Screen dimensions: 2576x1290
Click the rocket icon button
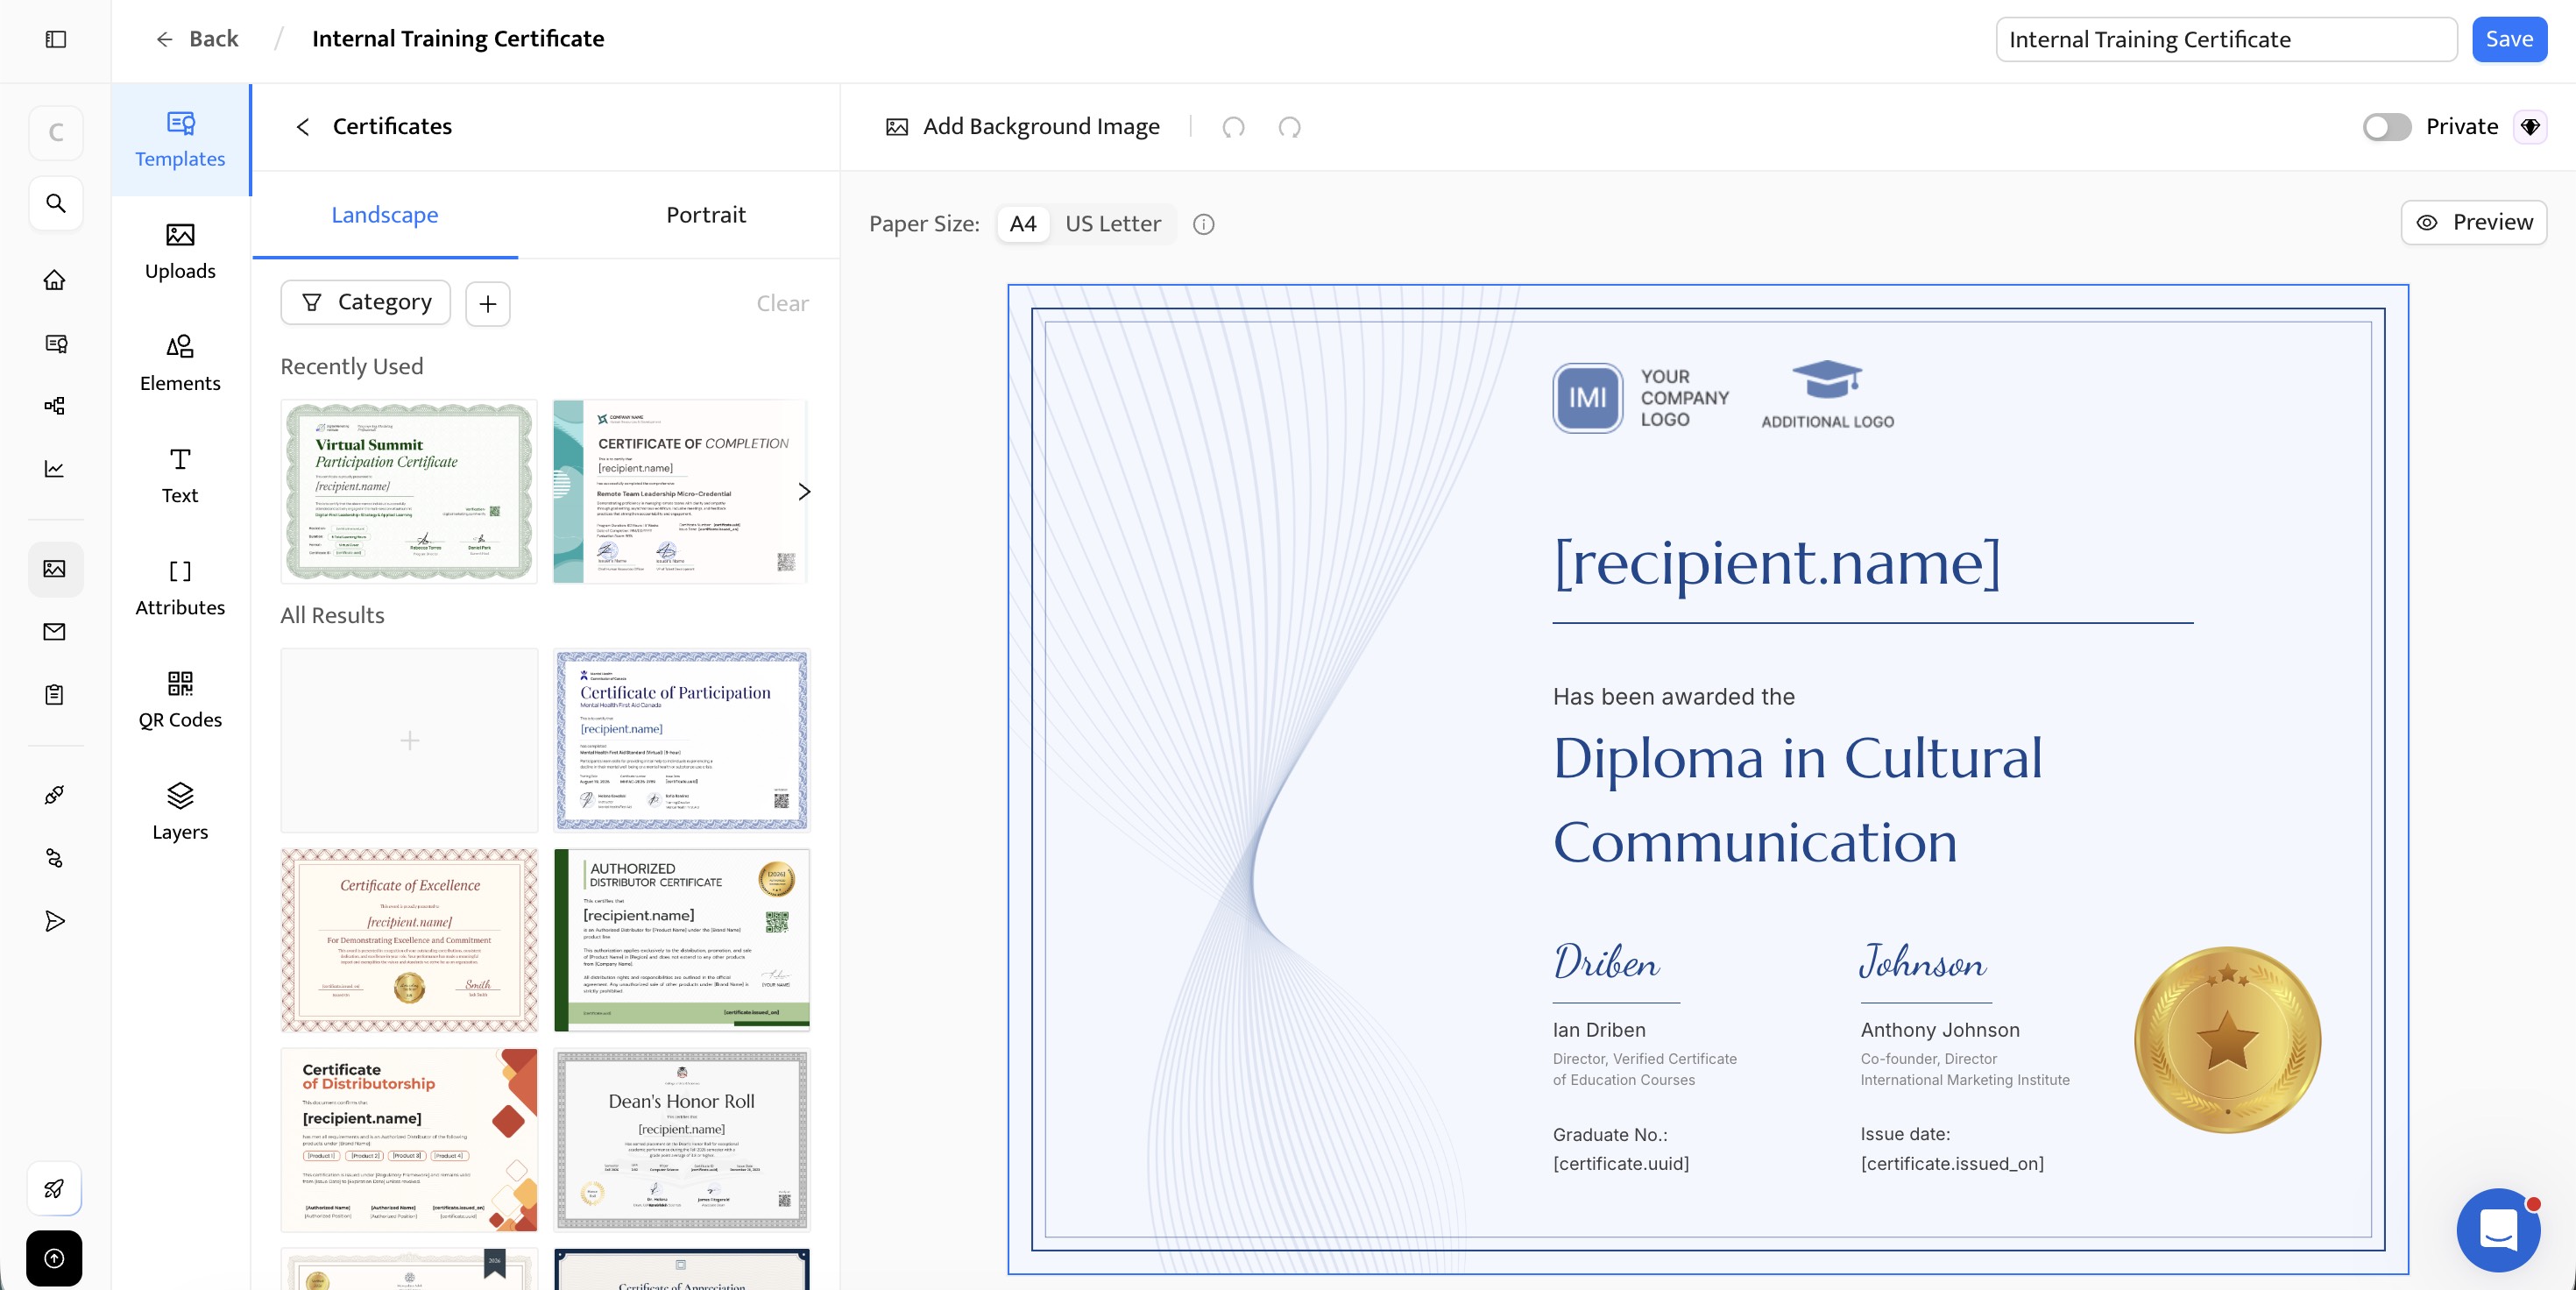click(x=55, y=1188)
